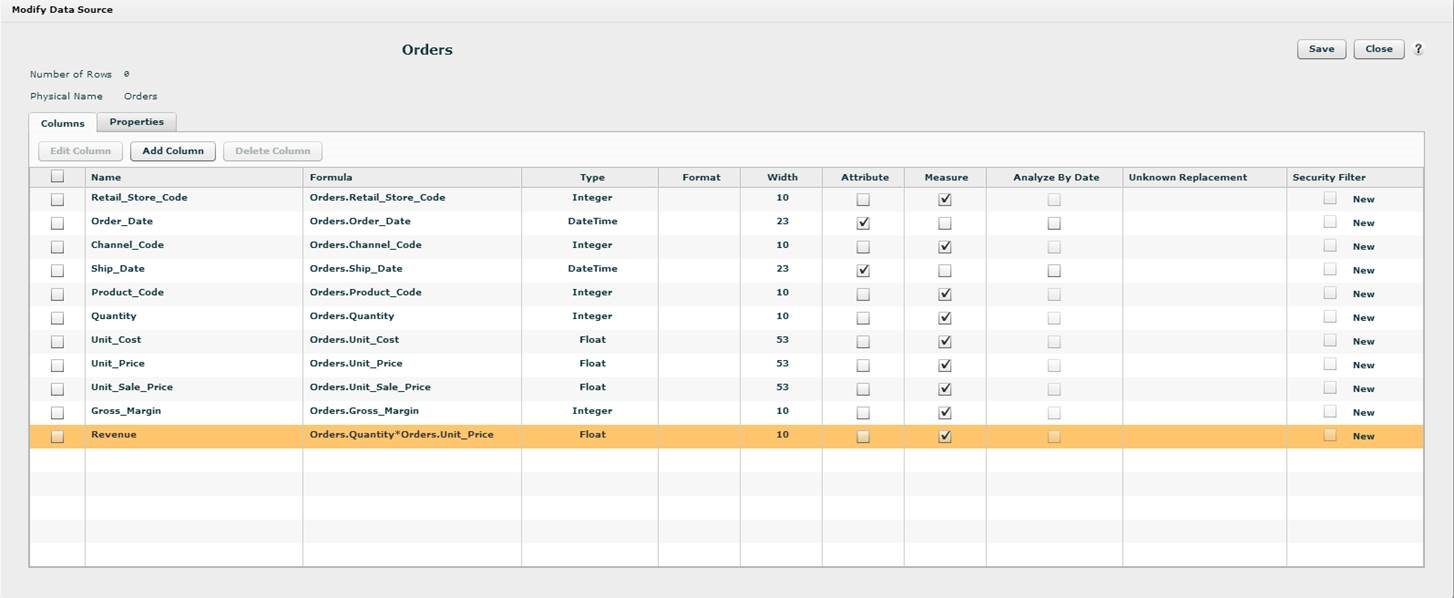Open New security filter for Gross_Margin
The height and width of the screenshot is (598, 1454).
tap(1363, 412)
